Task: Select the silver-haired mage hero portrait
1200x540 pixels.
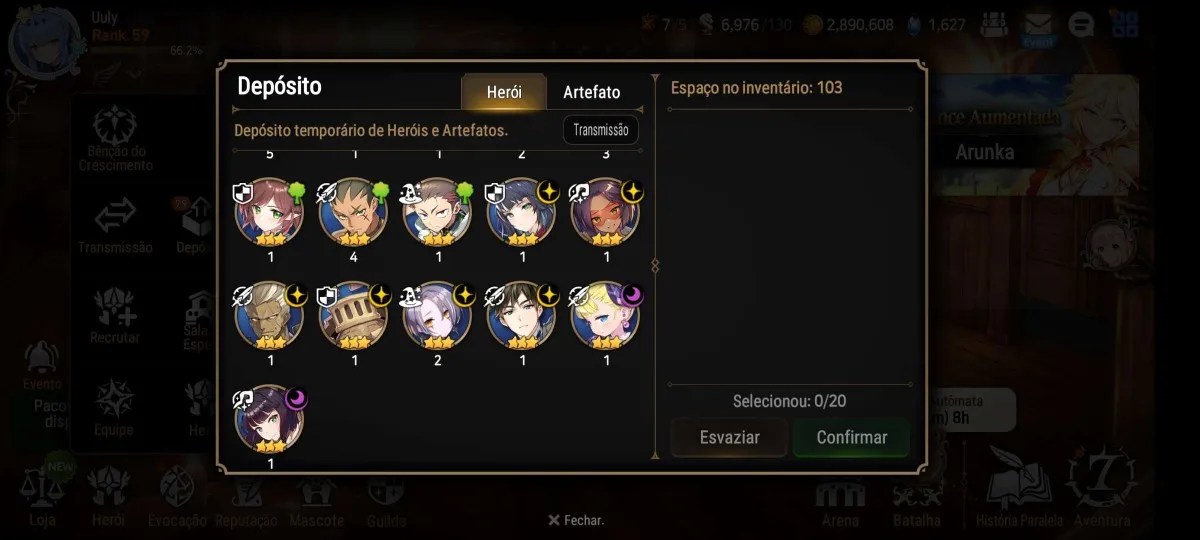Action: (x=438, y=316)
